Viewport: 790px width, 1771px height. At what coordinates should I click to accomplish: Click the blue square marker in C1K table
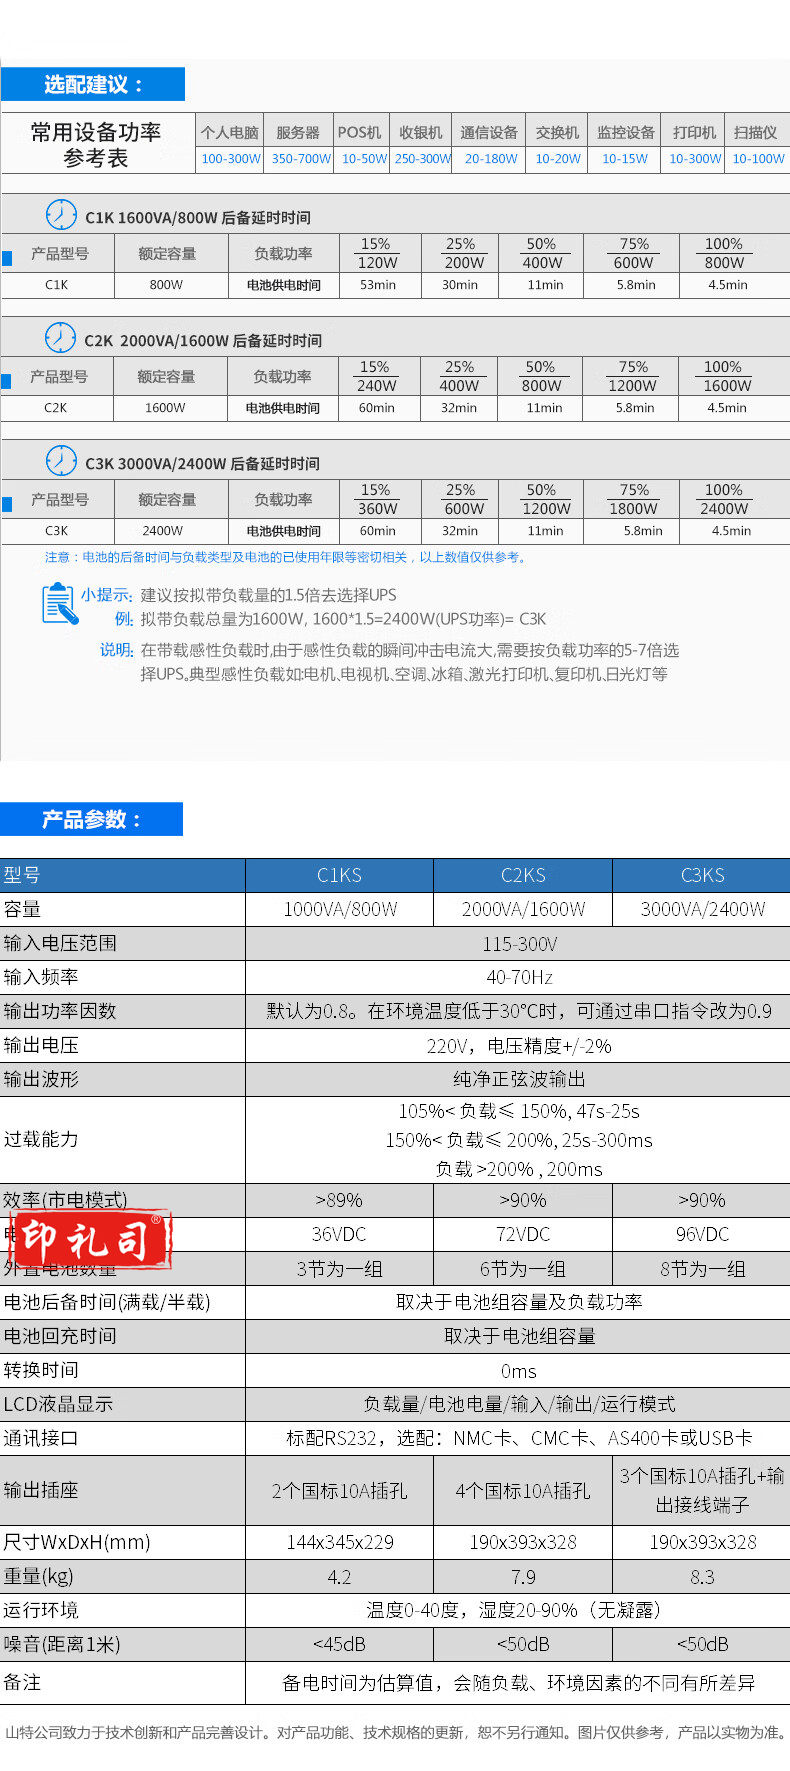[x=7, y=258]
